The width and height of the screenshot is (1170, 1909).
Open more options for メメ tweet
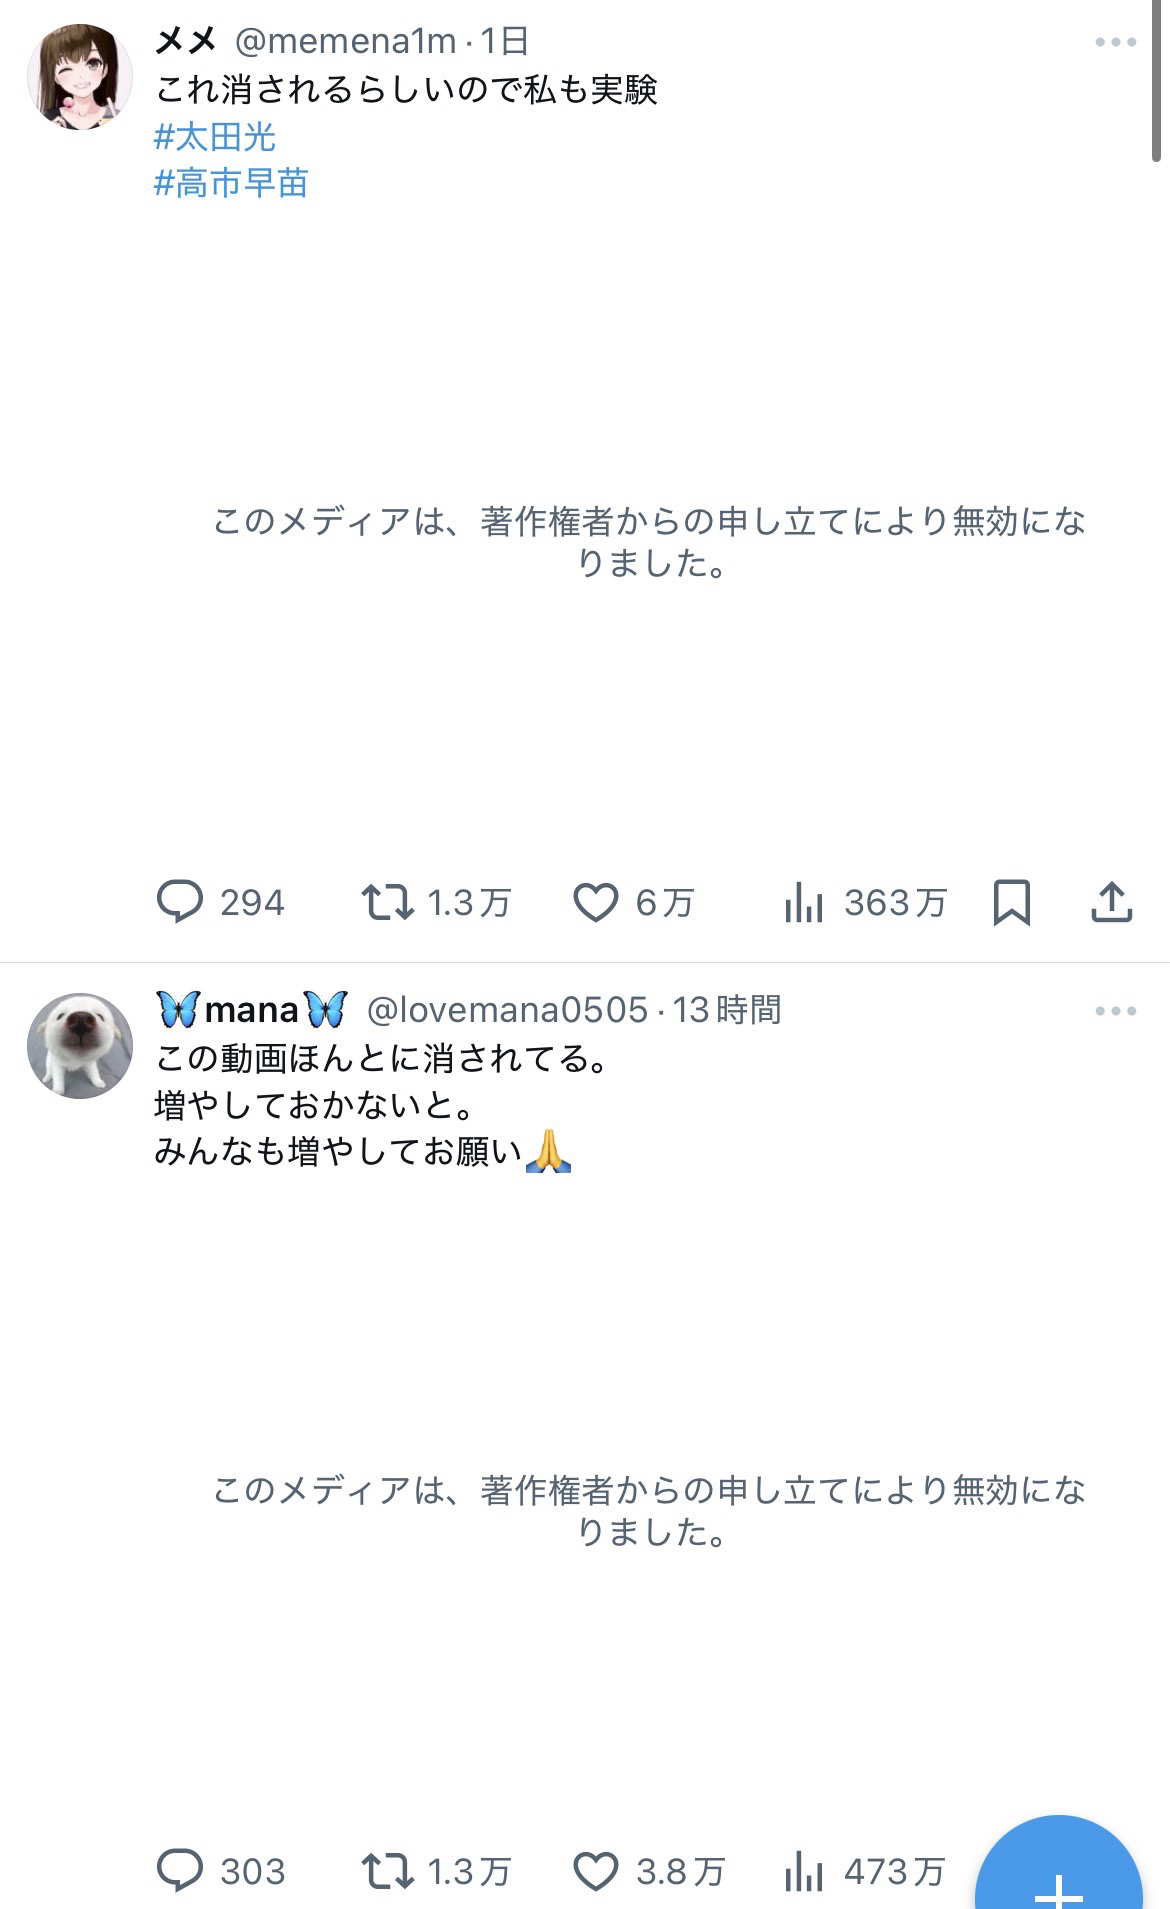pos(1115,42)
